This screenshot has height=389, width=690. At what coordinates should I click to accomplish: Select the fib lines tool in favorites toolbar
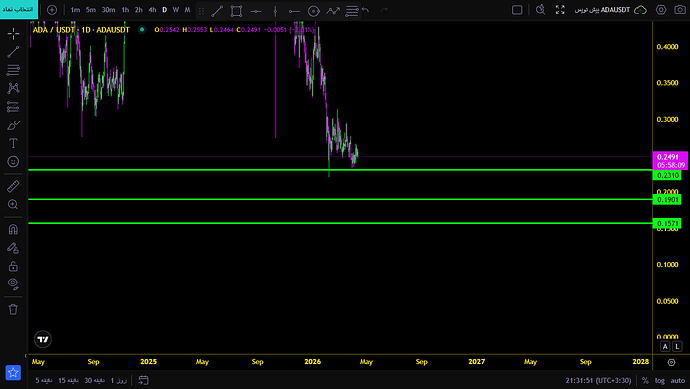pyautogui.click(x=352, y=11)
